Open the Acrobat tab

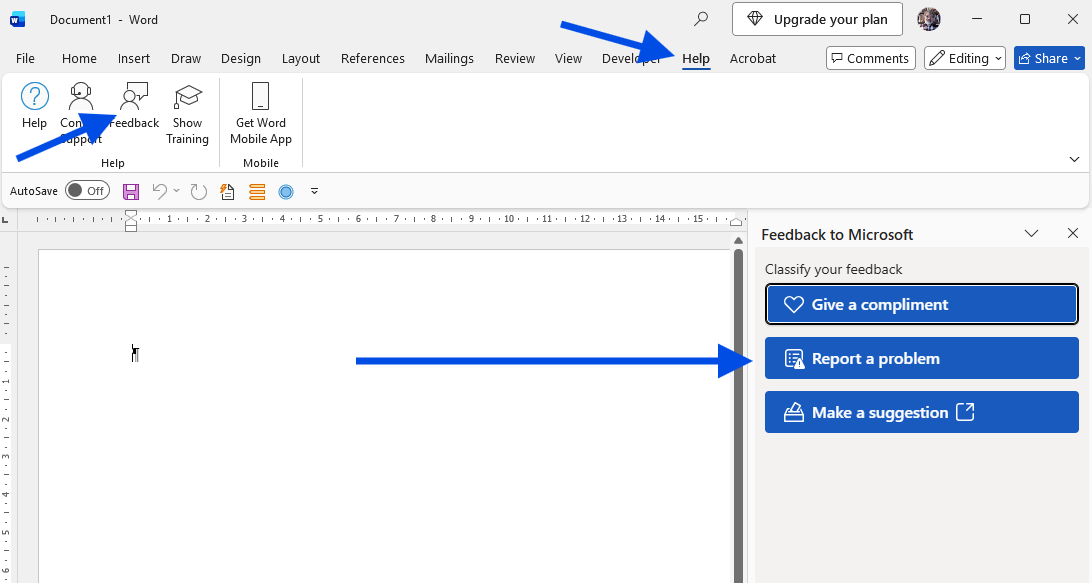click(x=753, y=59)
